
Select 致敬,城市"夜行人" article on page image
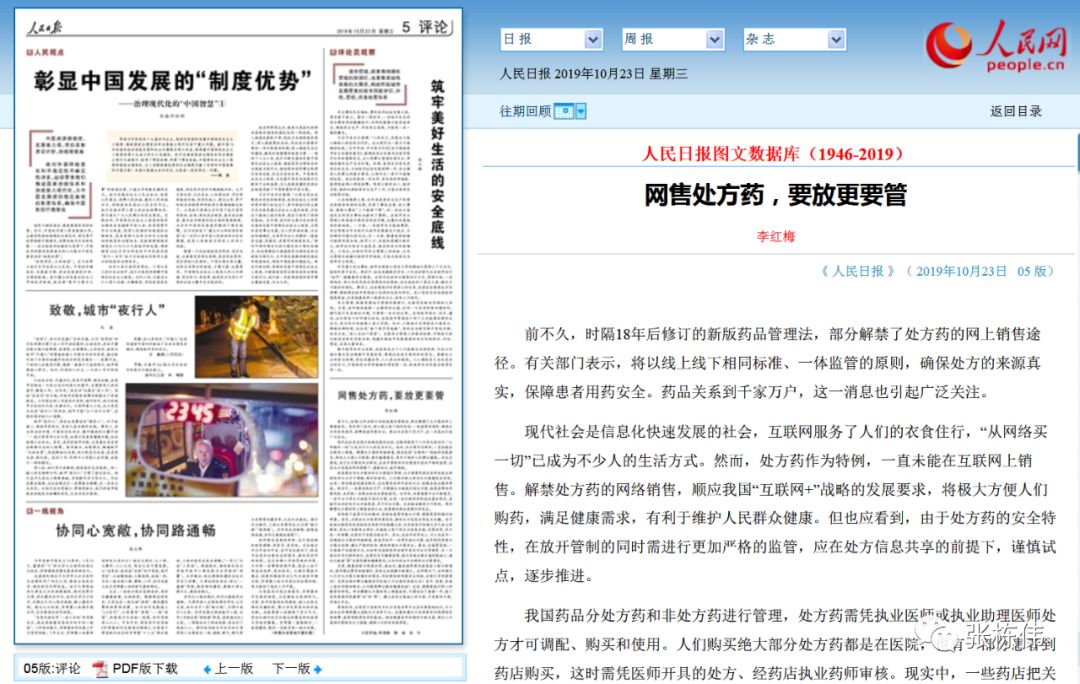pos(107,310)
